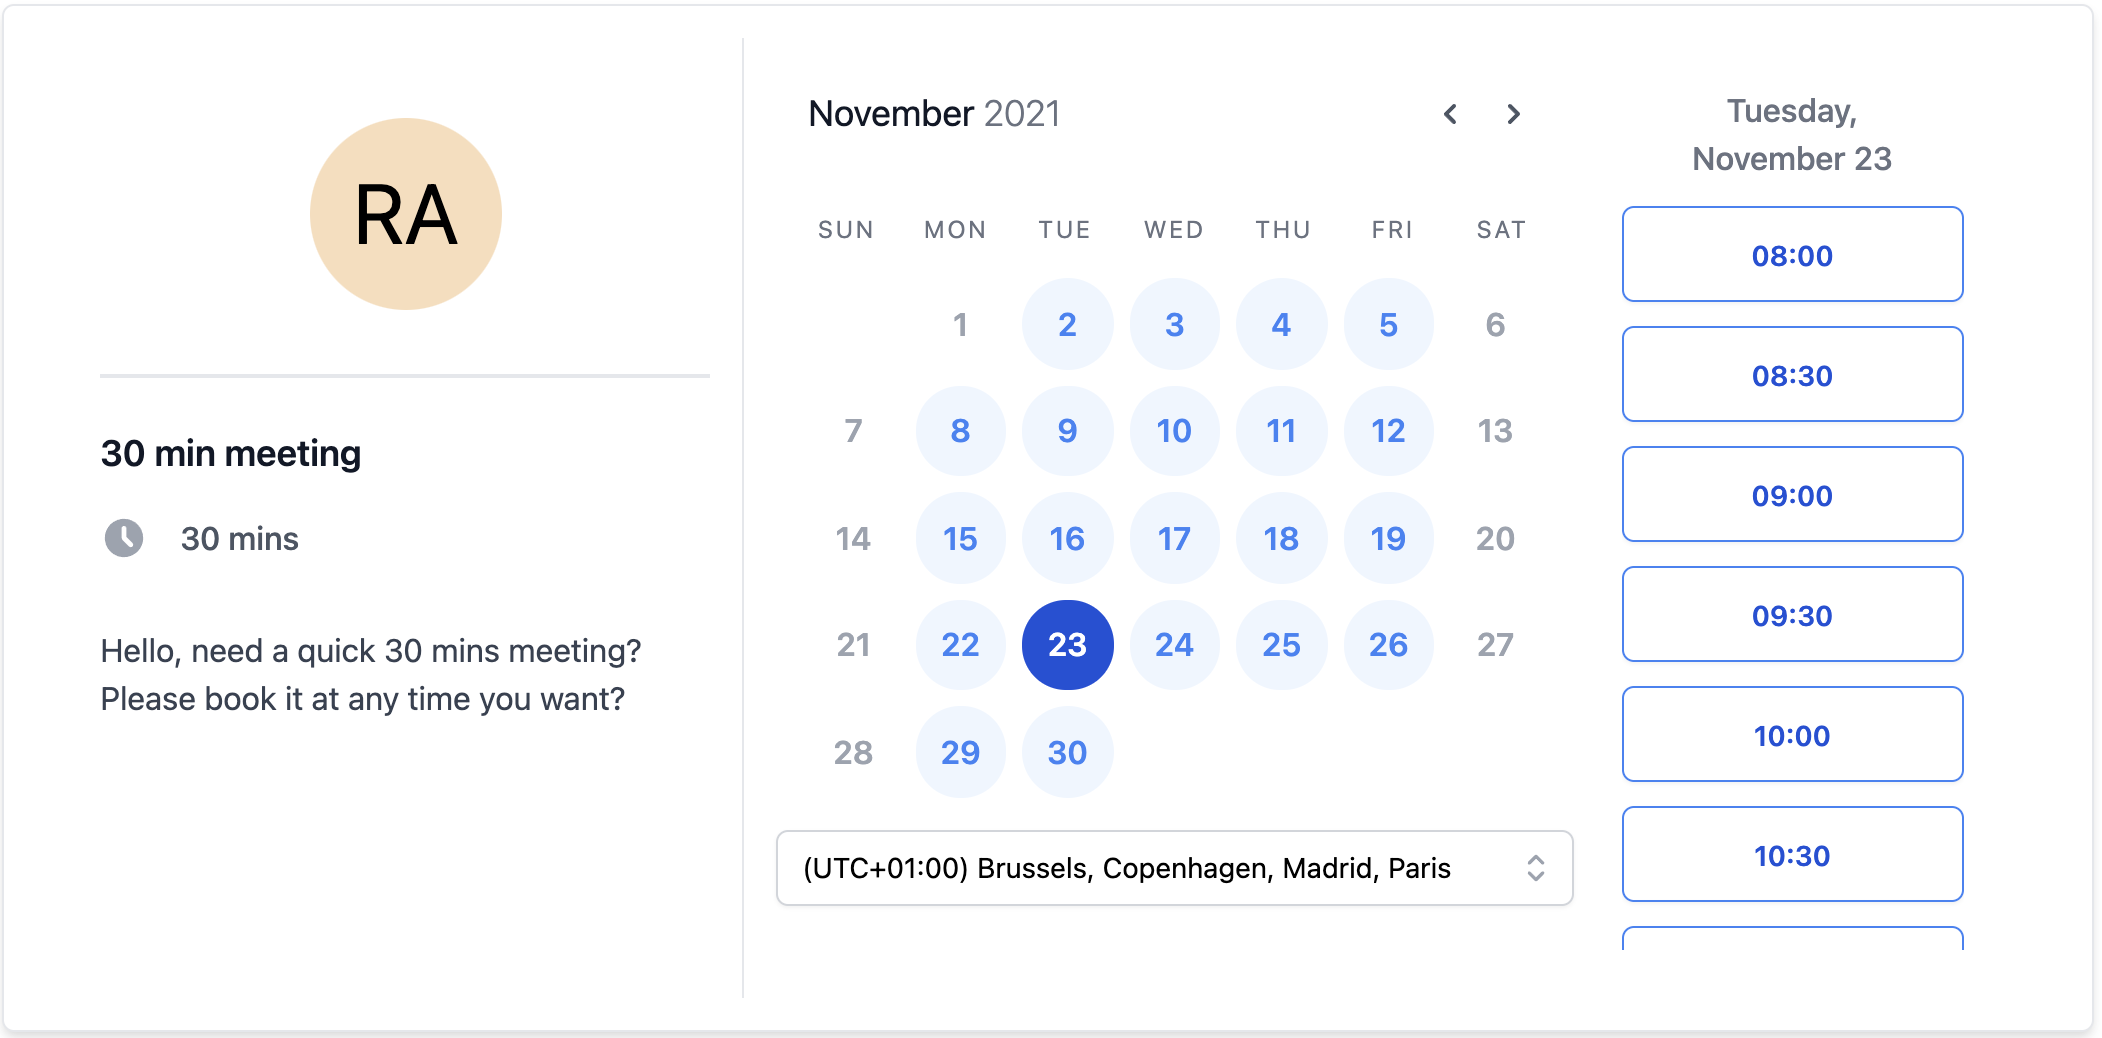Click the RA avatar circle
Image resolution: width=2102 pixels, height=1038 pixels.
[x=405, y=214]
